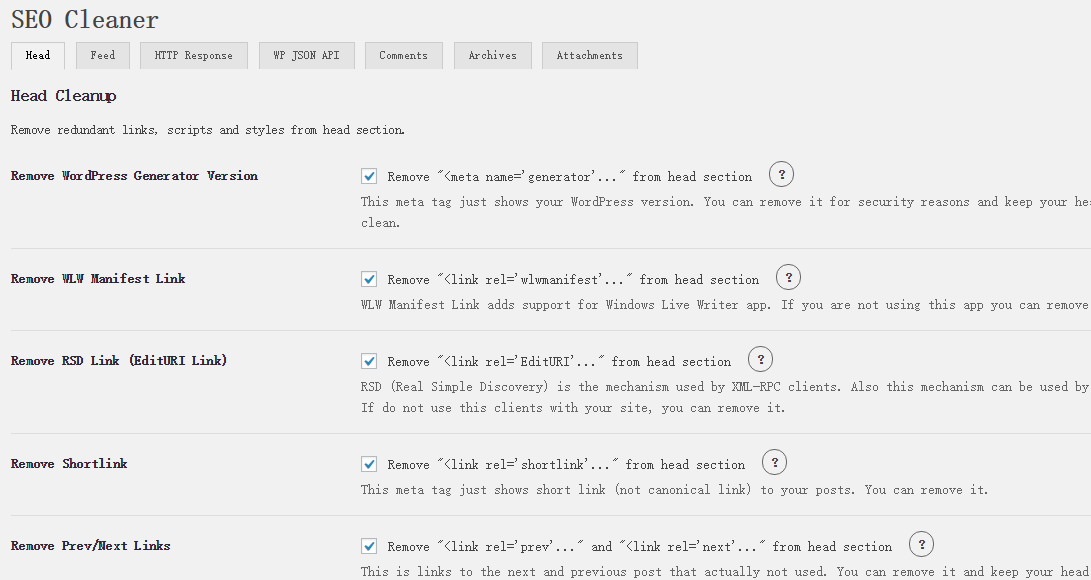This screenshot has height=580, width=1091.
Task: Click help icon beside WLW Manifest option
Action: click(788, 278)
